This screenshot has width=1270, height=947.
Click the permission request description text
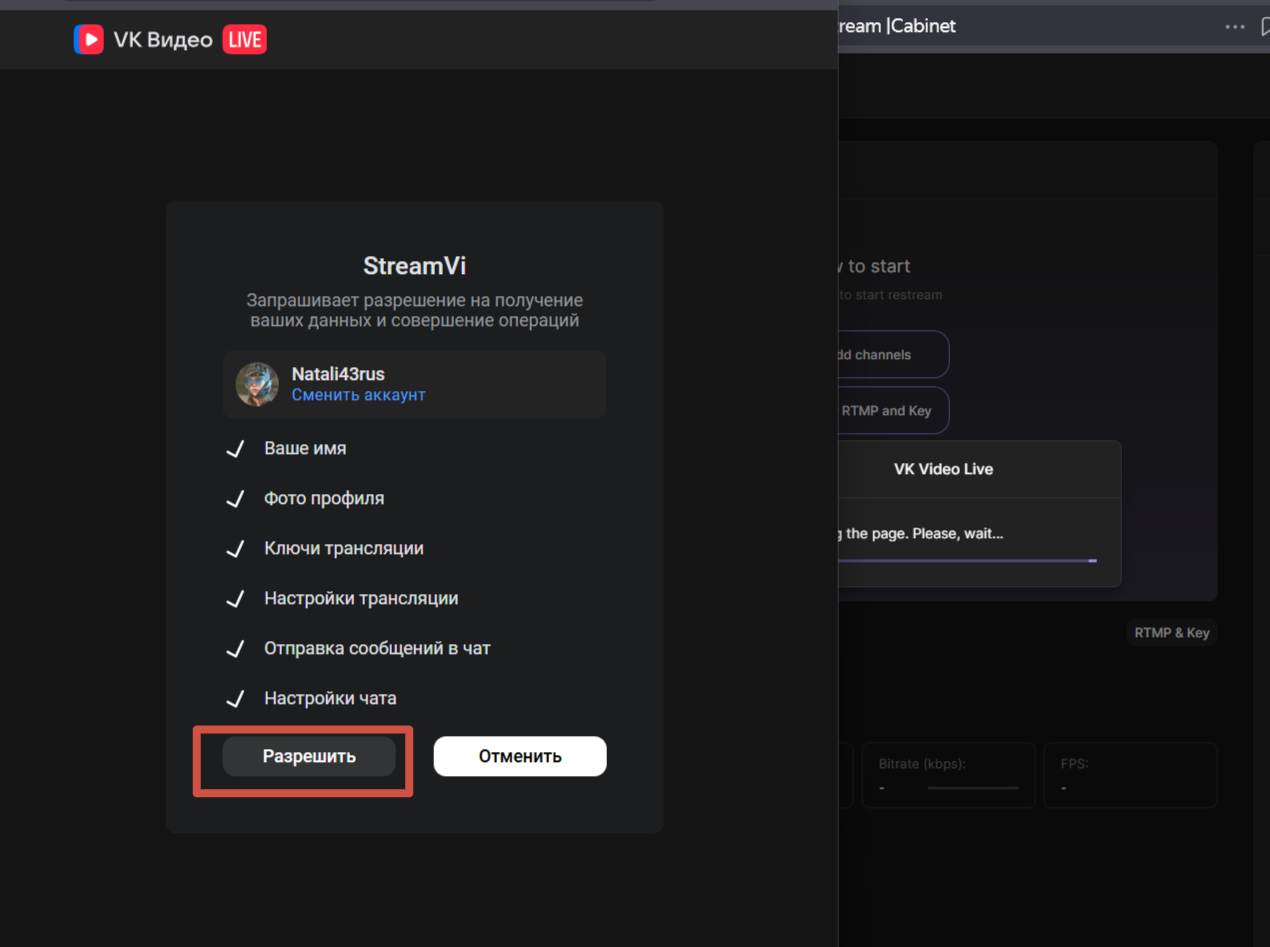click(x=415, y=311)
